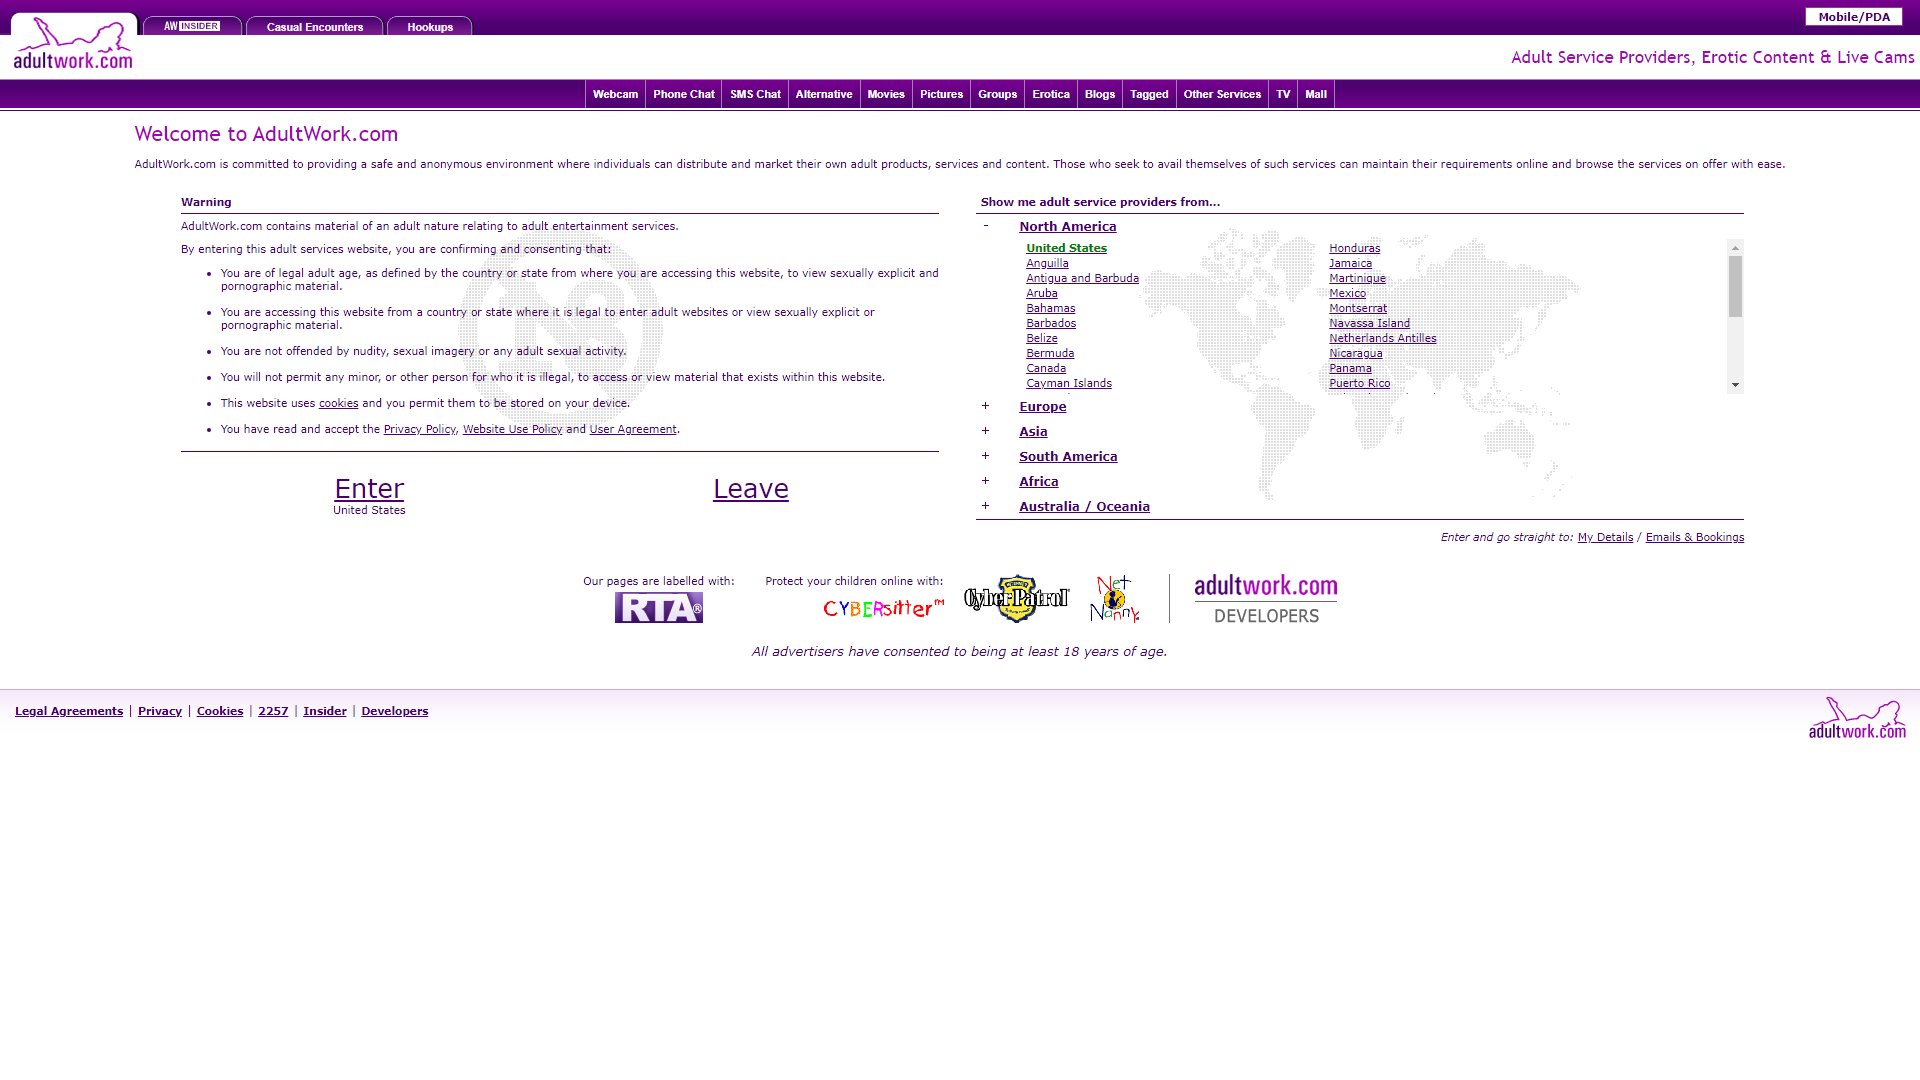The height and width of the screenshot is (1080, 1920).
Task: Open the Emails & Bookings link
Action: [x=1694, y=537]
